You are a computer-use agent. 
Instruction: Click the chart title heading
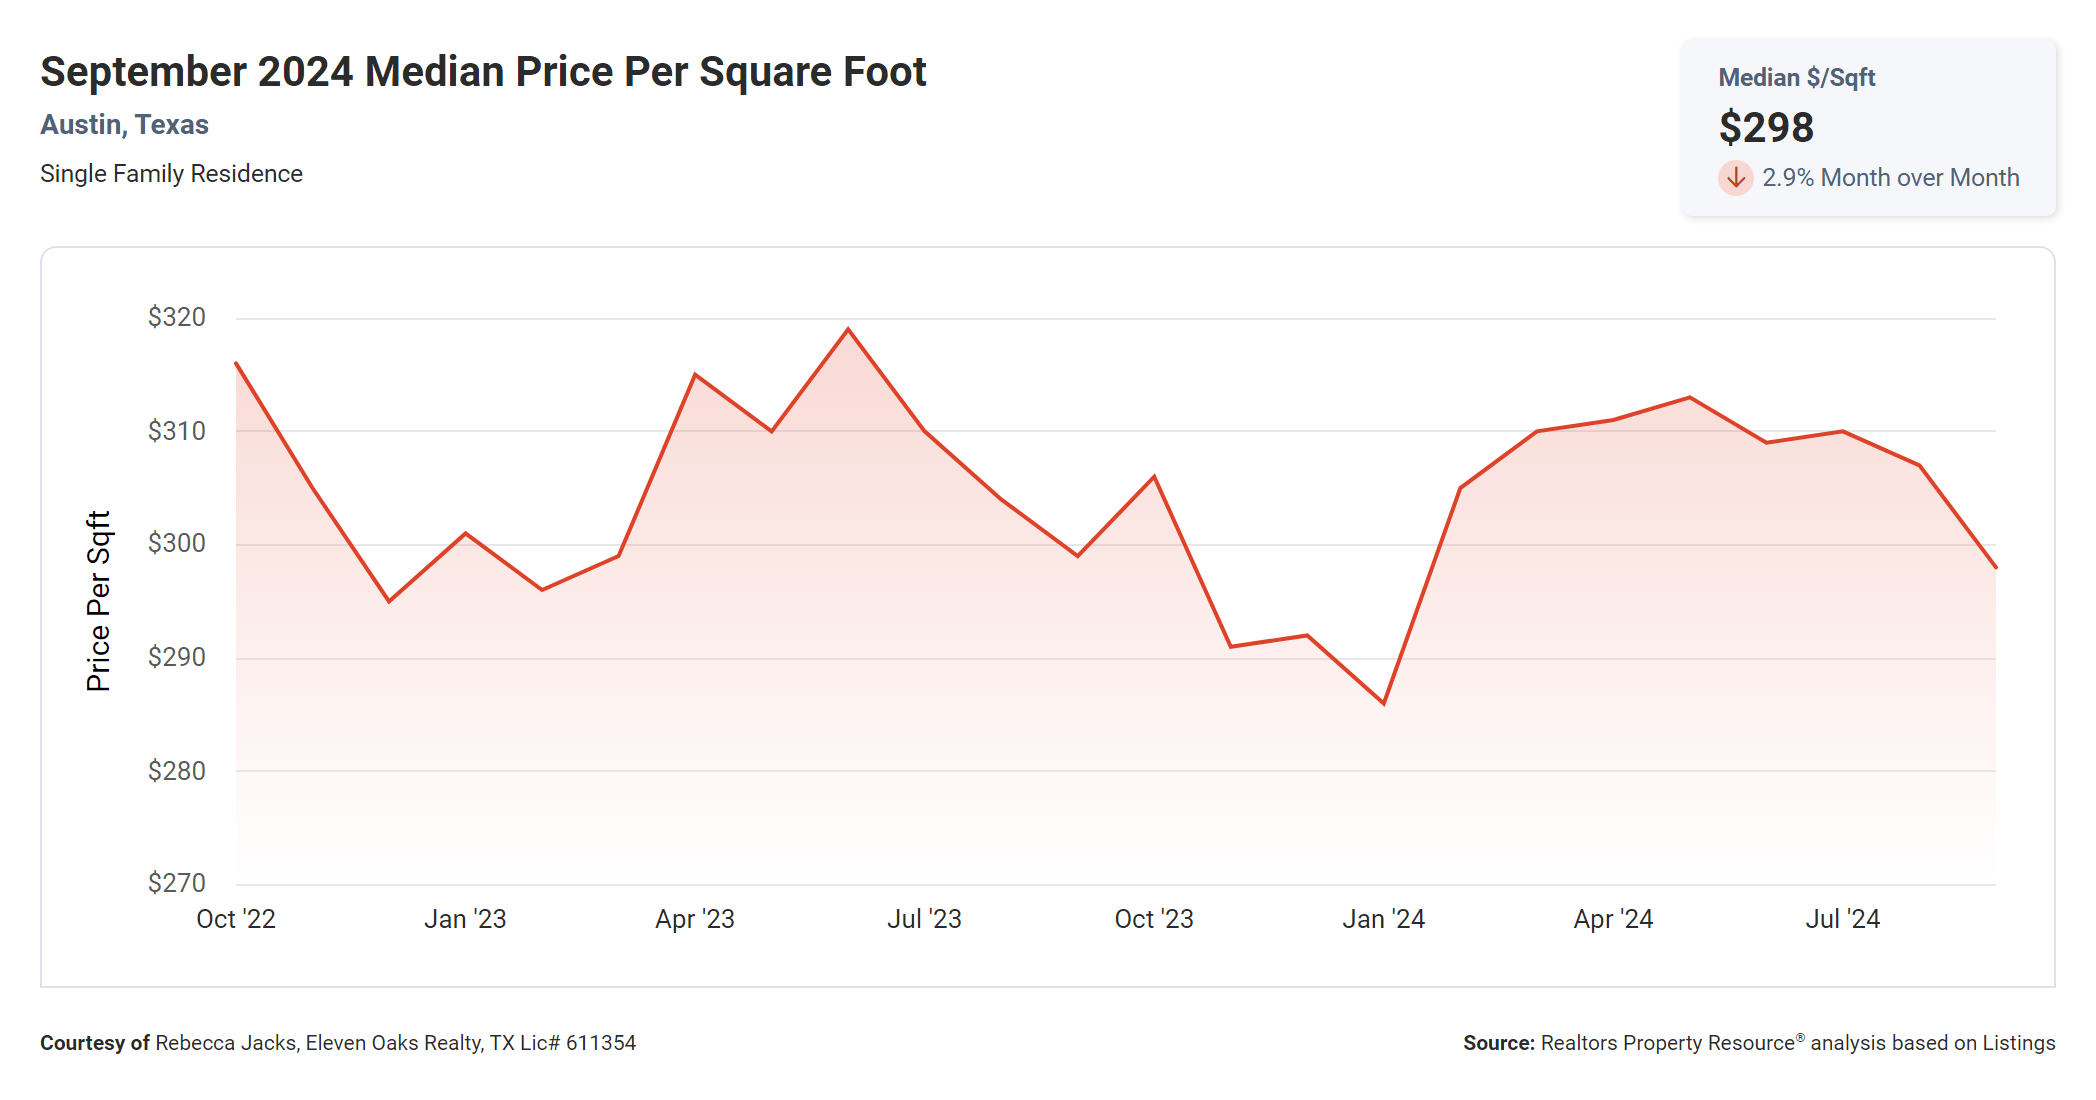pyautogui.click(x=483, y=72)
